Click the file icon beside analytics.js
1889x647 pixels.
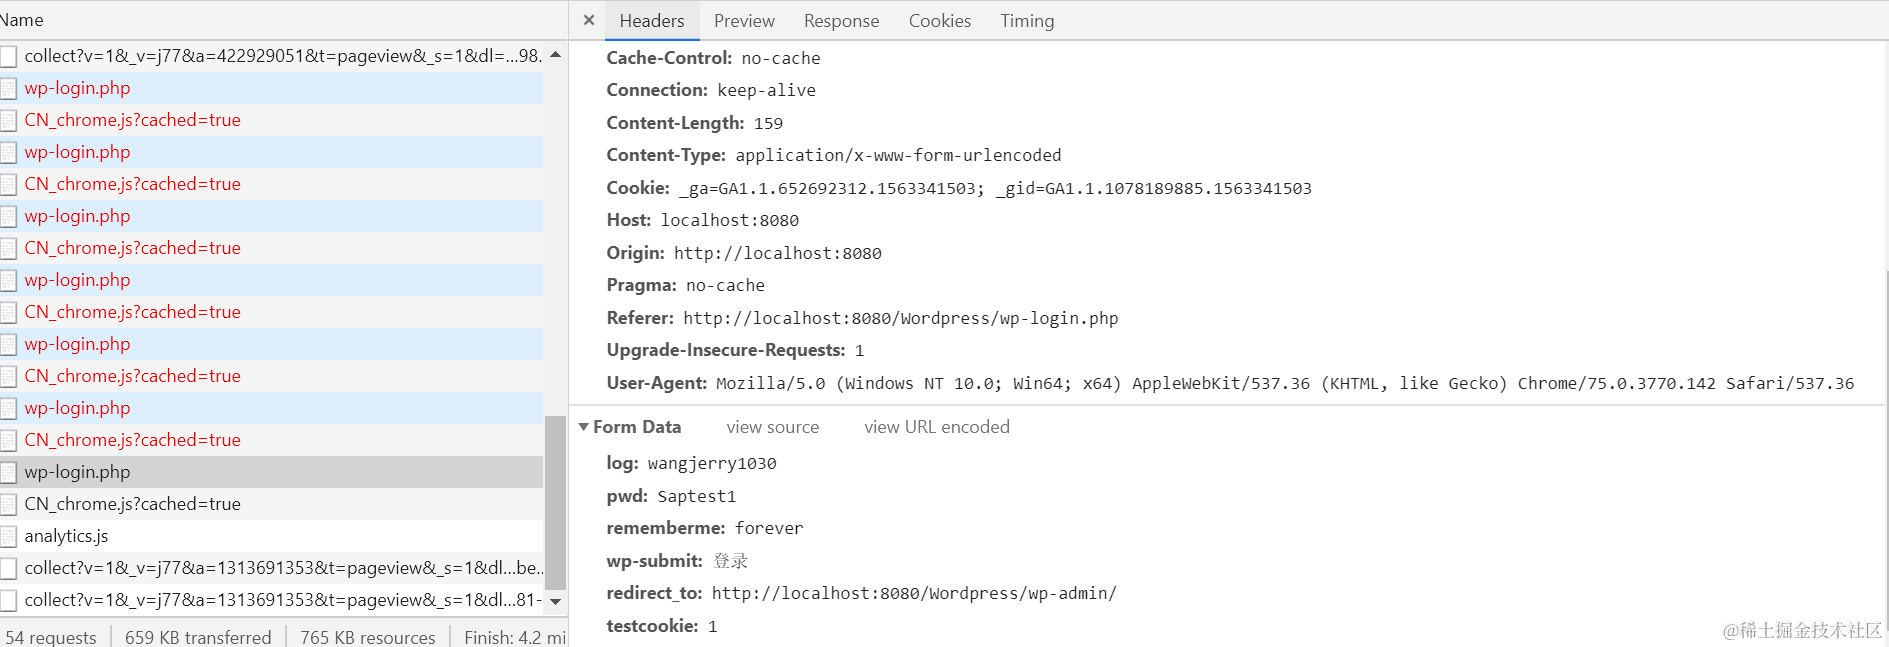coord(9,536)
